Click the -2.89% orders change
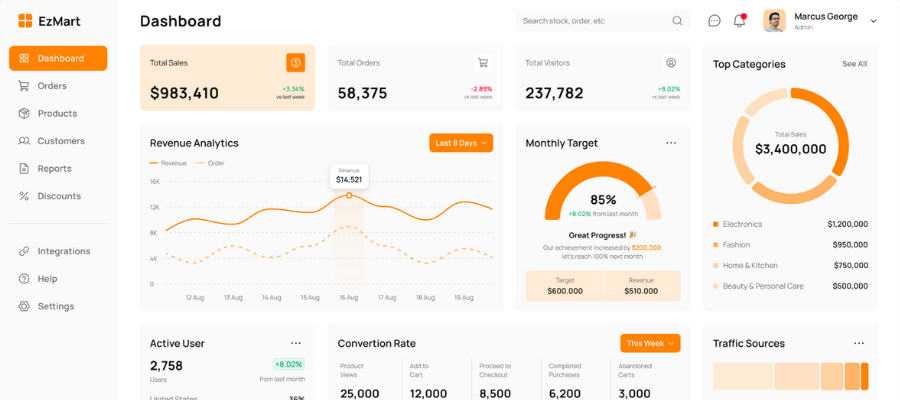 [481, 89]
